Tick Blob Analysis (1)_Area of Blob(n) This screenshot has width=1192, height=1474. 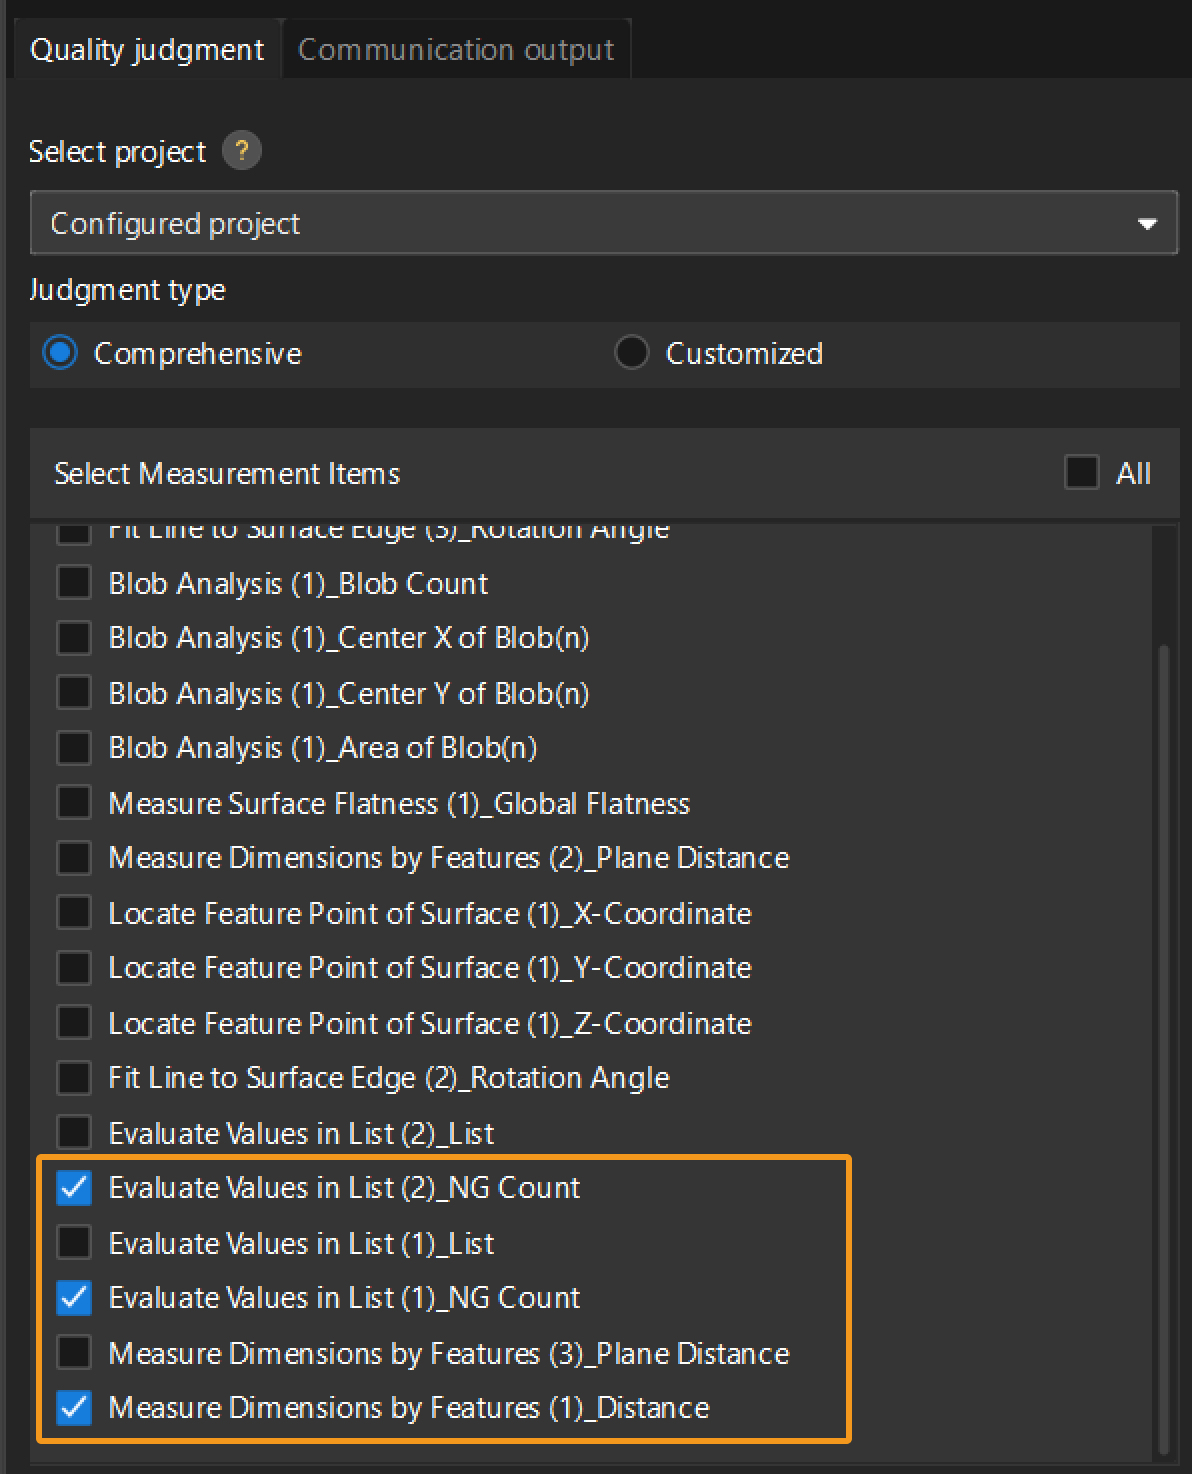click(x=74, y=748)
